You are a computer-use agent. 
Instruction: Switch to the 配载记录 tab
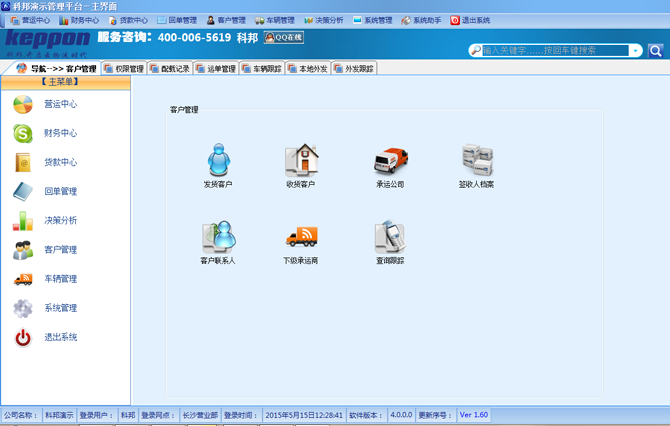tap(170, 69)
